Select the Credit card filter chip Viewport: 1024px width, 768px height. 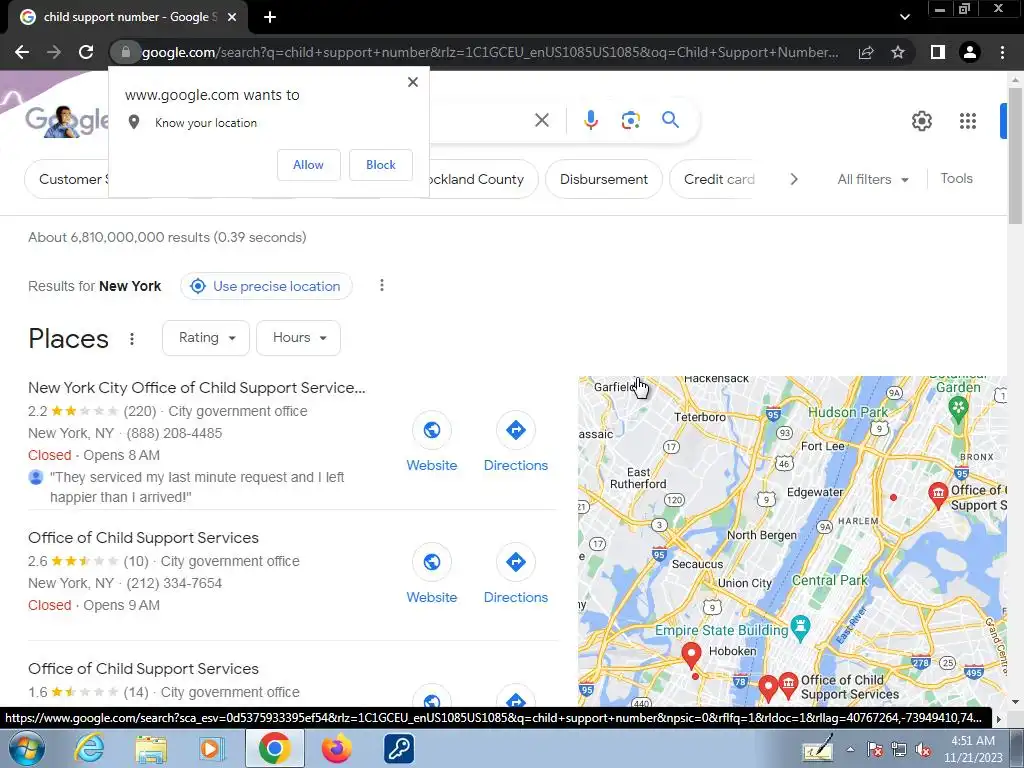[x=714, y=179]
